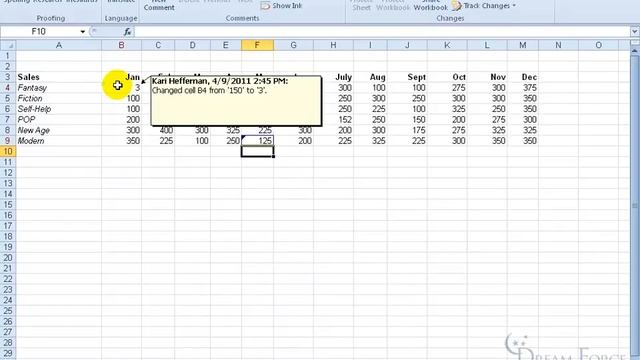The image size is (640, 360).
Task: Select column A header
Action: (x=59, y=45)
